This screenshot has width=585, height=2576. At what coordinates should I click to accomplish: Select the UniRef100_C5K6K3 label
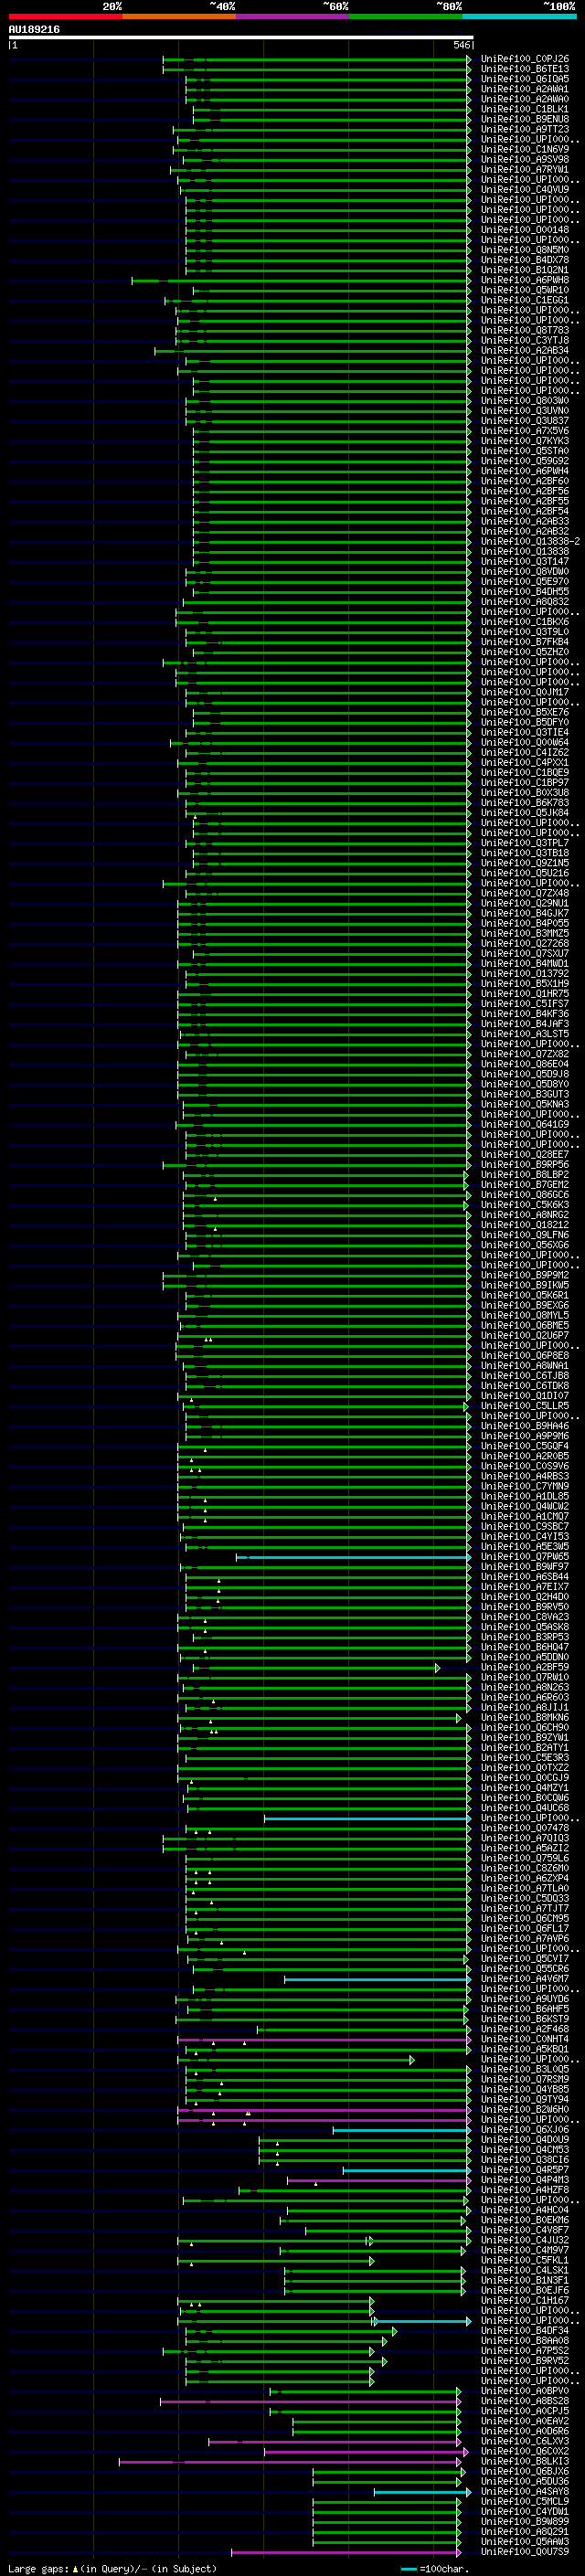pos(525,1205)
